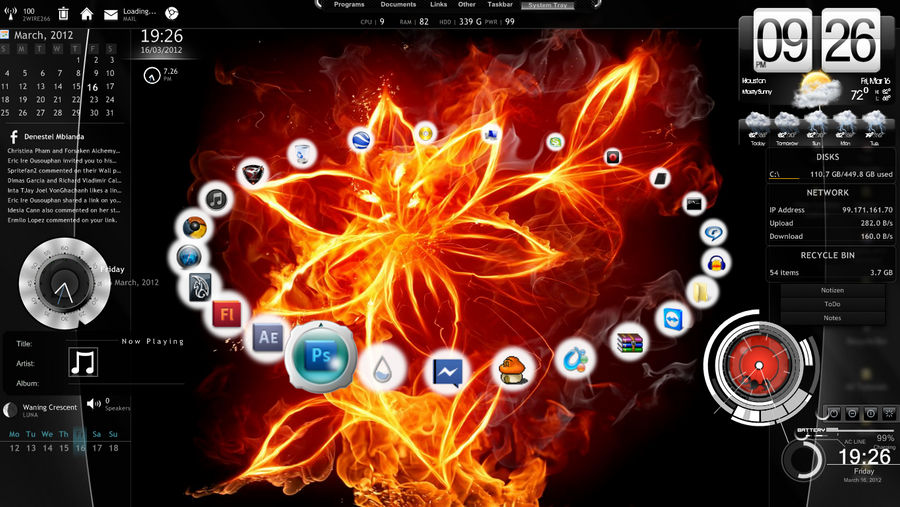Select date 16 in March calendar
Viewport: 900px width, 507px height.
point(92,87)
